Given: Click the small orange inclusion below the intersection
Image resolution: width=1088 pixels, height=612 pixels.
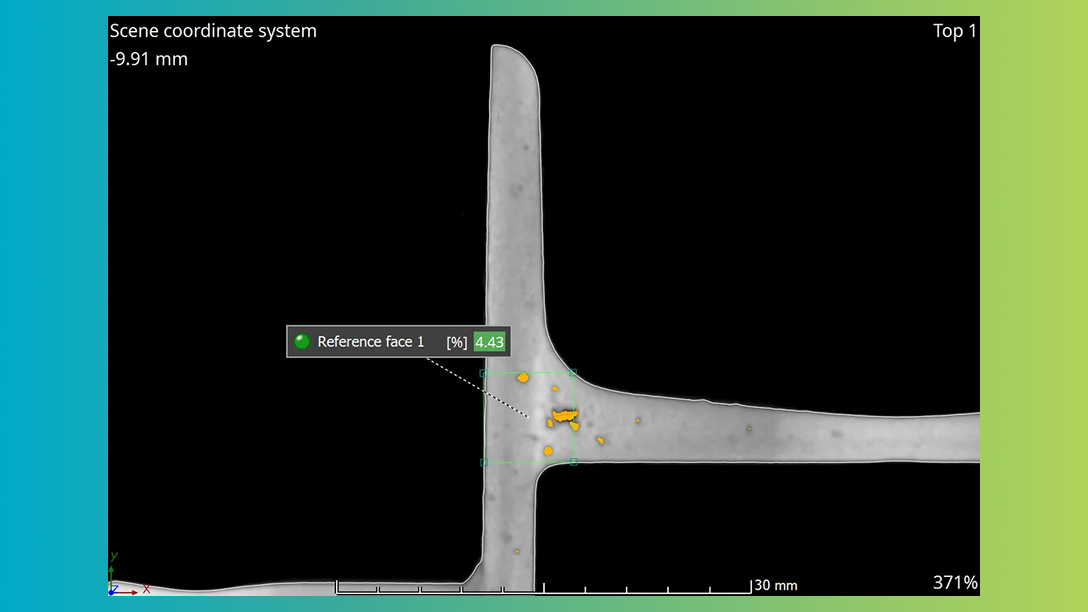Looking at the screenshot, I should [517, 550].
